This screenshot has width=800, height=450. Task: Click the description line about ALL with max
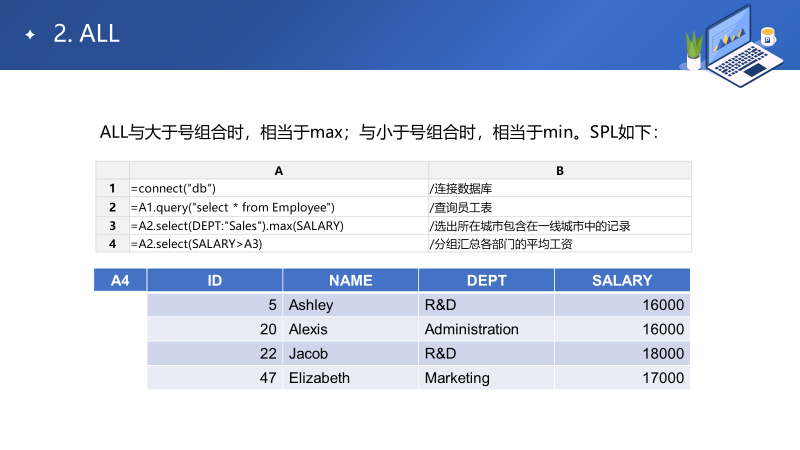[x=379, y=132]
